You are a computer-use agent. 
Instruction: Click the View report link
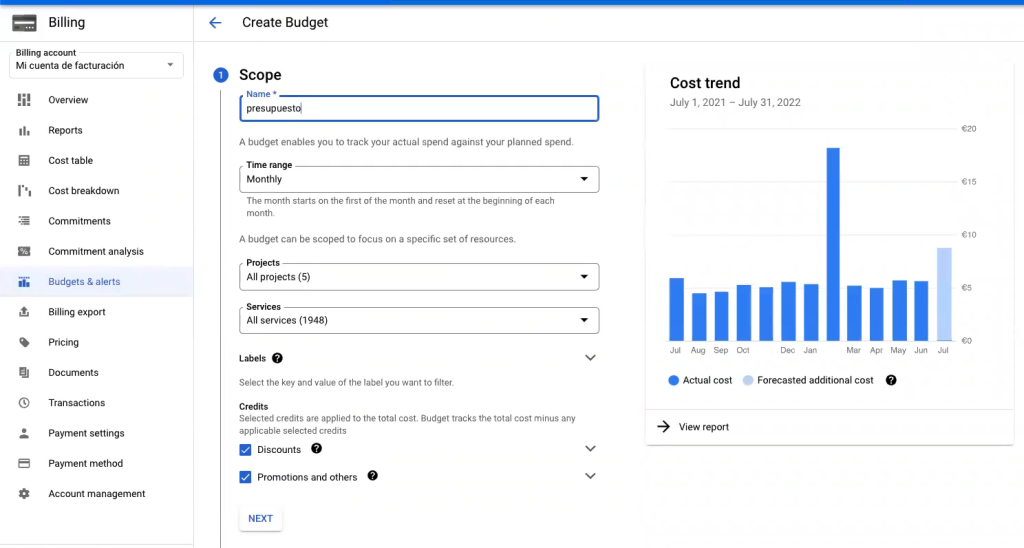[703, 427]
